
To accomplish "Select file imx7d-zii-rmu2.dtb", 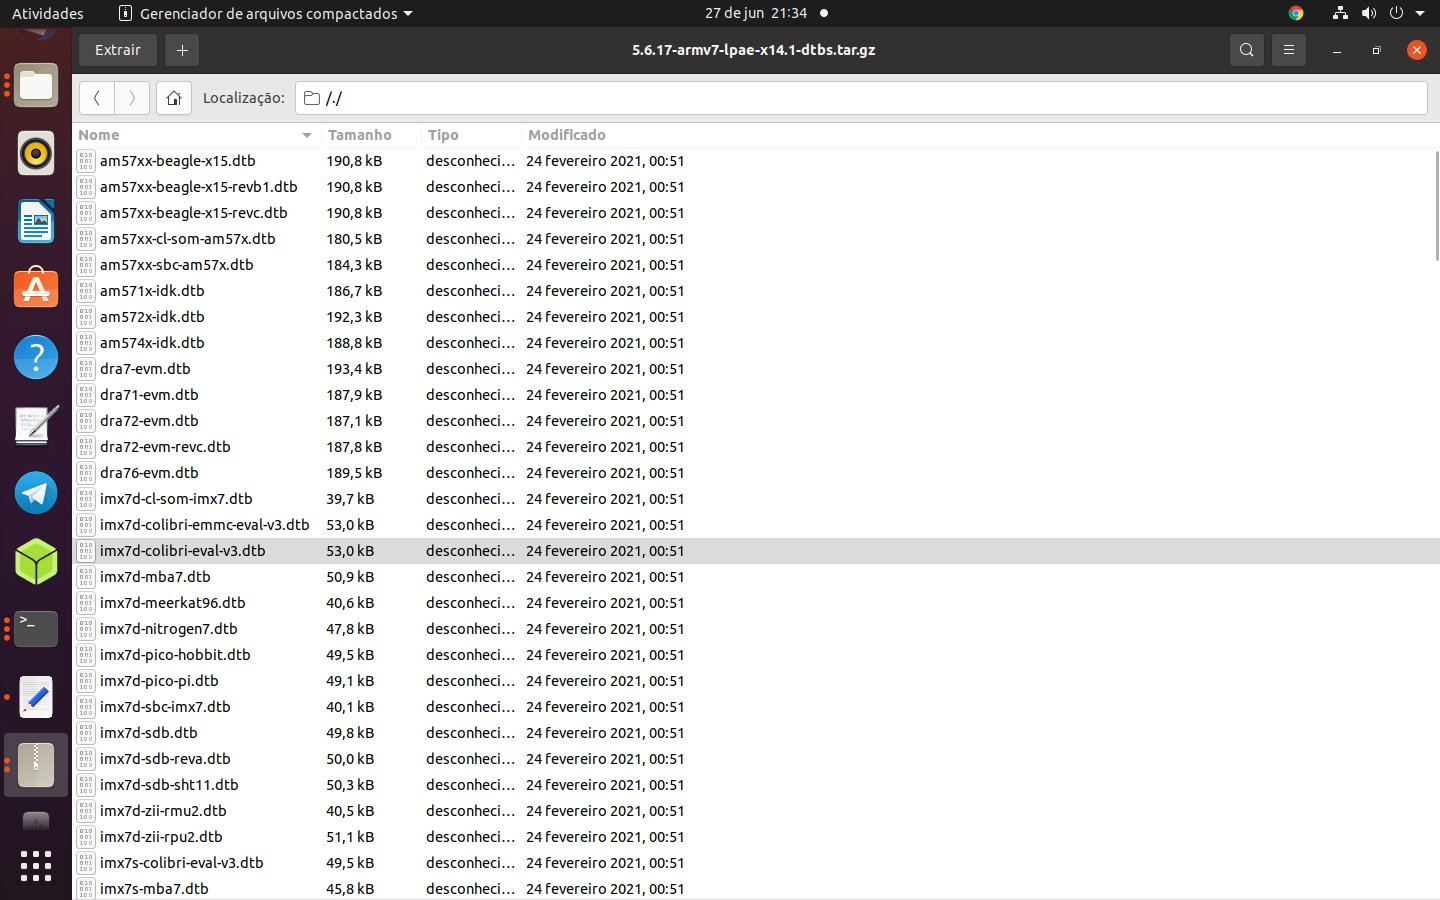I will pyautogui.click(x=757, y=811).
